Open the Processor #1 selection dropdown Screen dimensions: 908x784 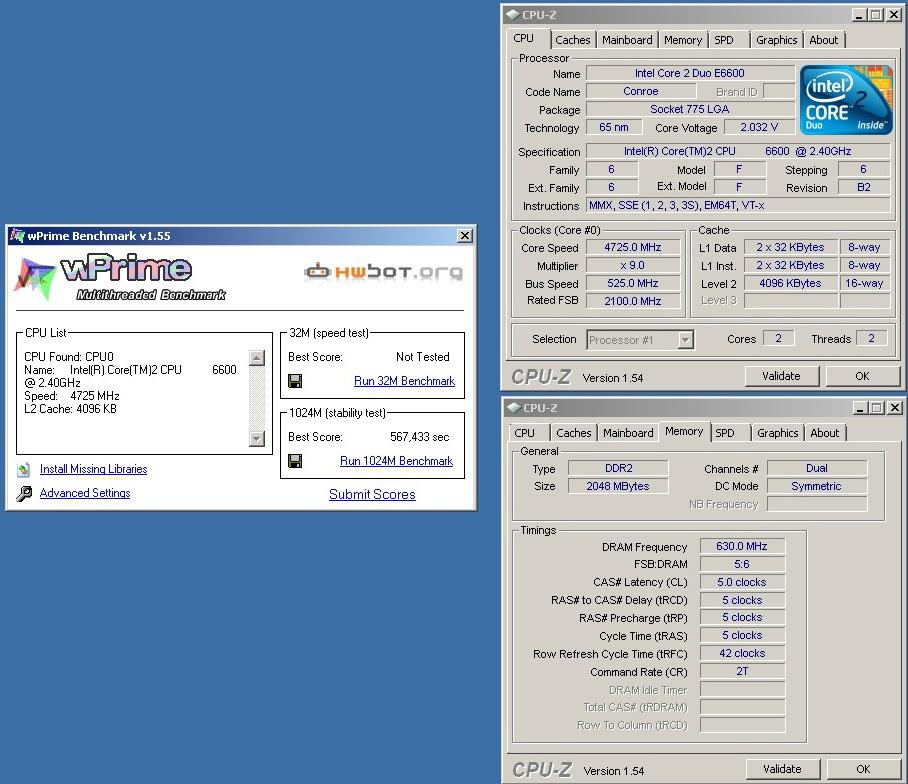click(x=685, y=340)
